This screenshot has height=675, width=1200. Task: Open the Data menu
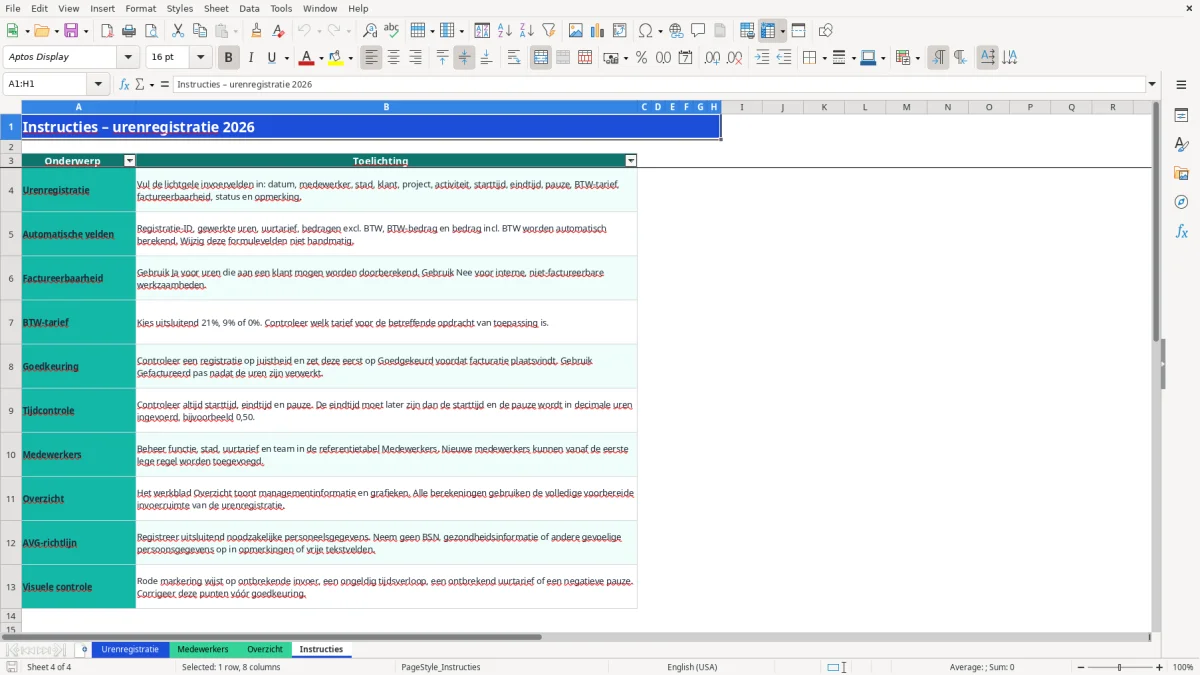click(249, 8)
